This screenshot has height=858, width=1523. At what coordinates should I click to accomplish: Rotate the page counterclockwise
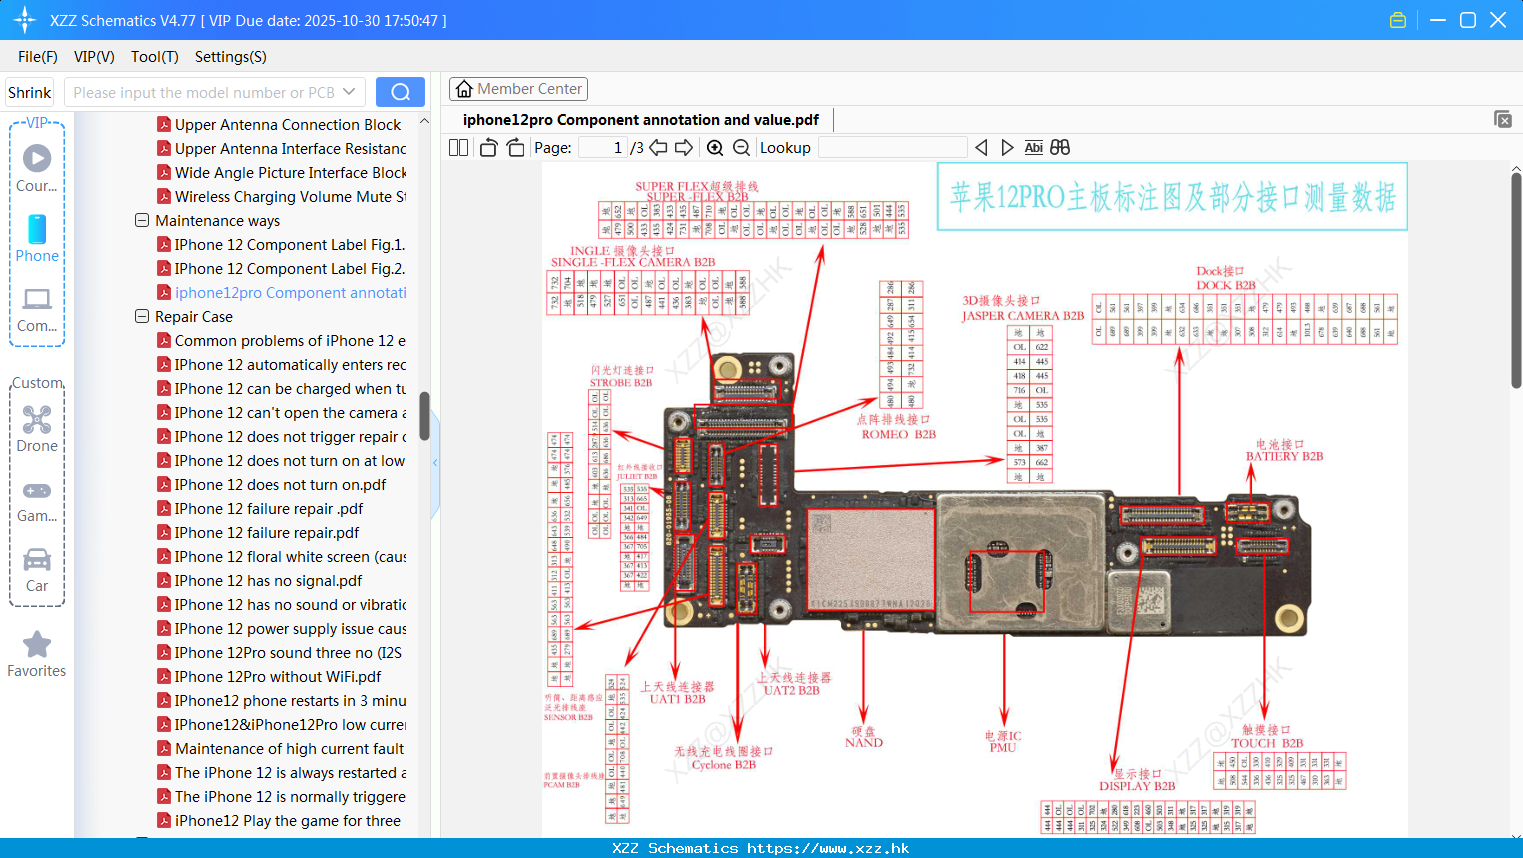pos(489,147)
